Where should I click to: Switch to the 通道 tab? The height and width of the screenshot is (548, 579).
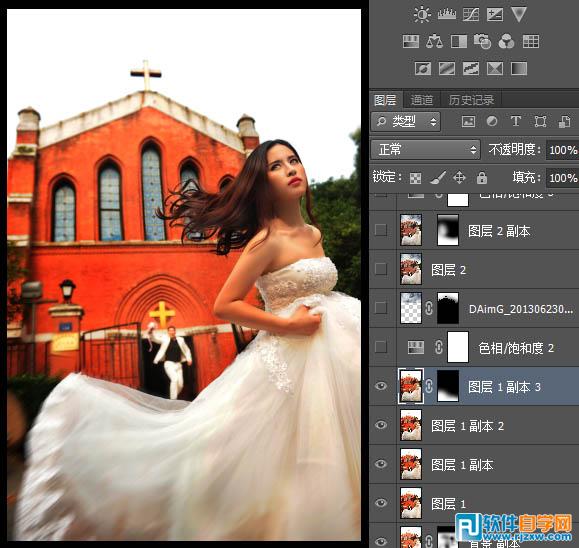tap(421, 100)
